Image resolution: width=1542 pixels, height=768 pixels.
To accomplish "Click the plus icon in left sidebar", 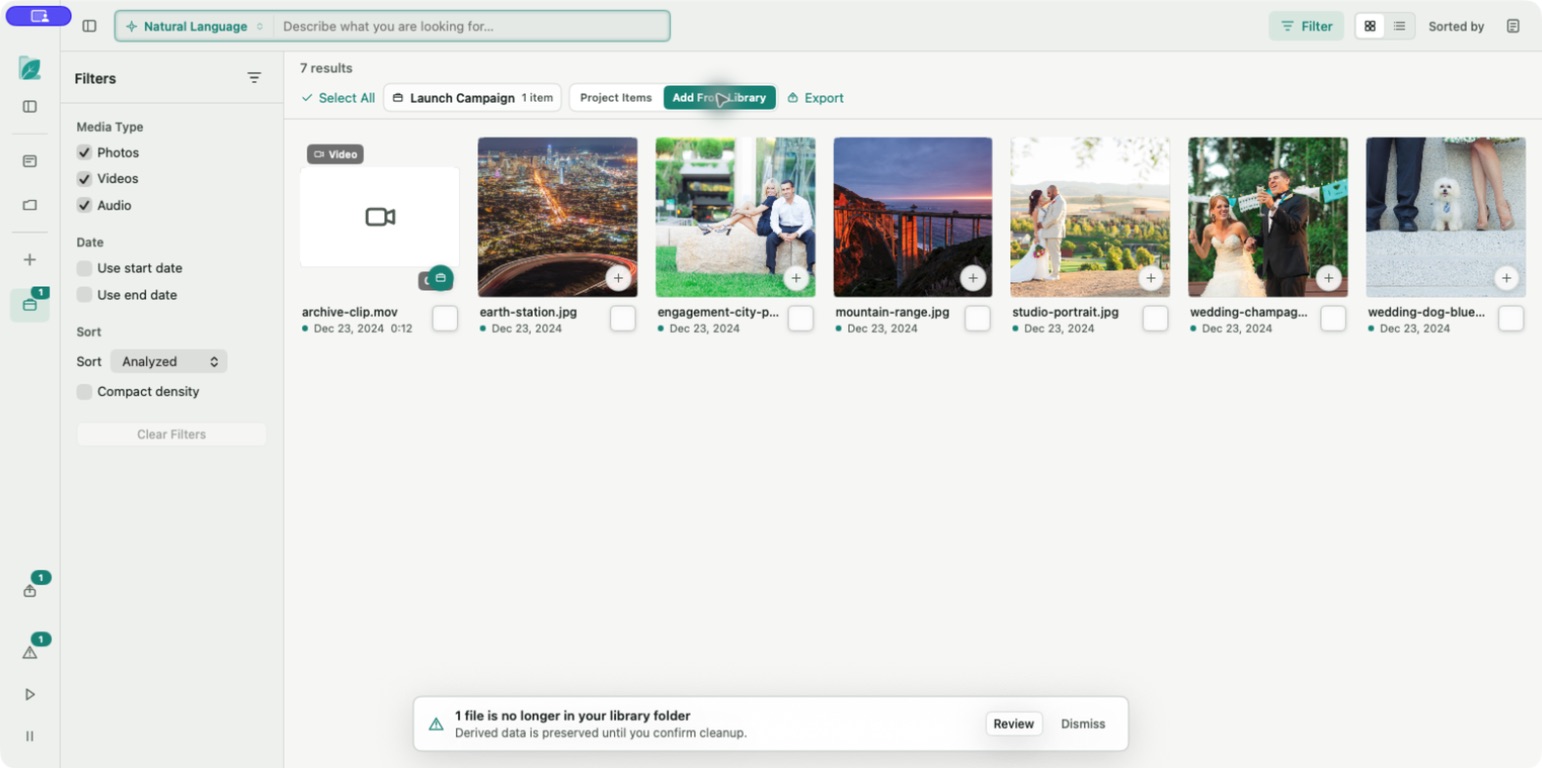I will (x=30, y=260).
